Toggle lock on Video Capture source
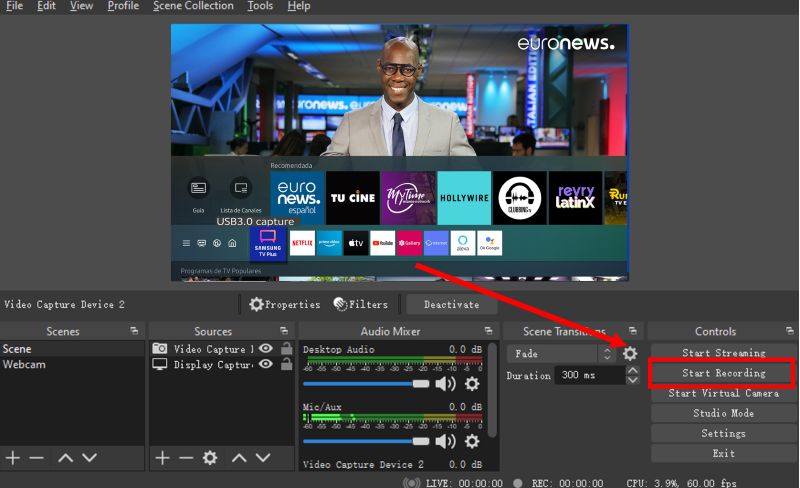The image size is (800, 488). coord(287,348)
